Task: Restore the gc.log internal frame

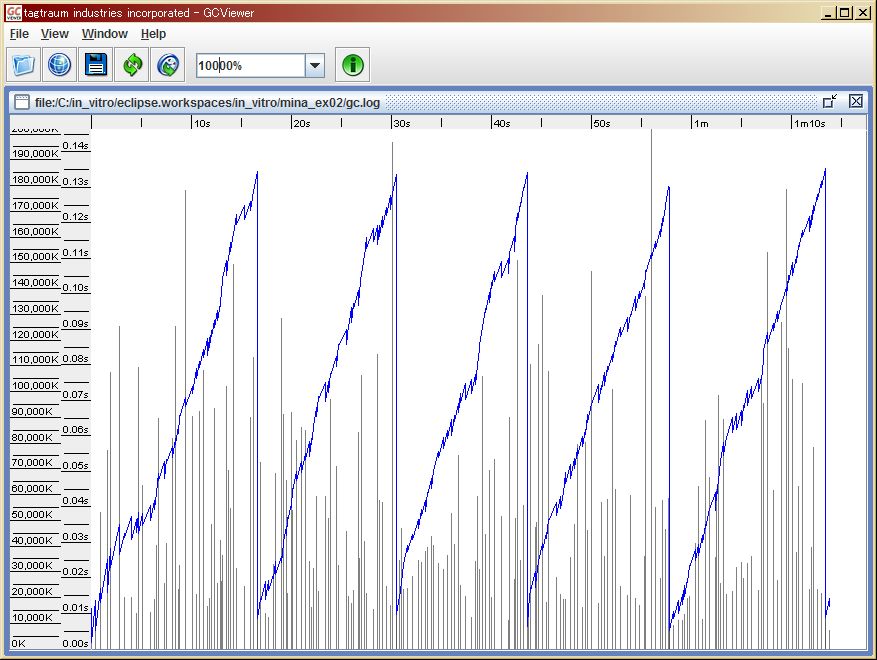Action: [x=830, y=101]
